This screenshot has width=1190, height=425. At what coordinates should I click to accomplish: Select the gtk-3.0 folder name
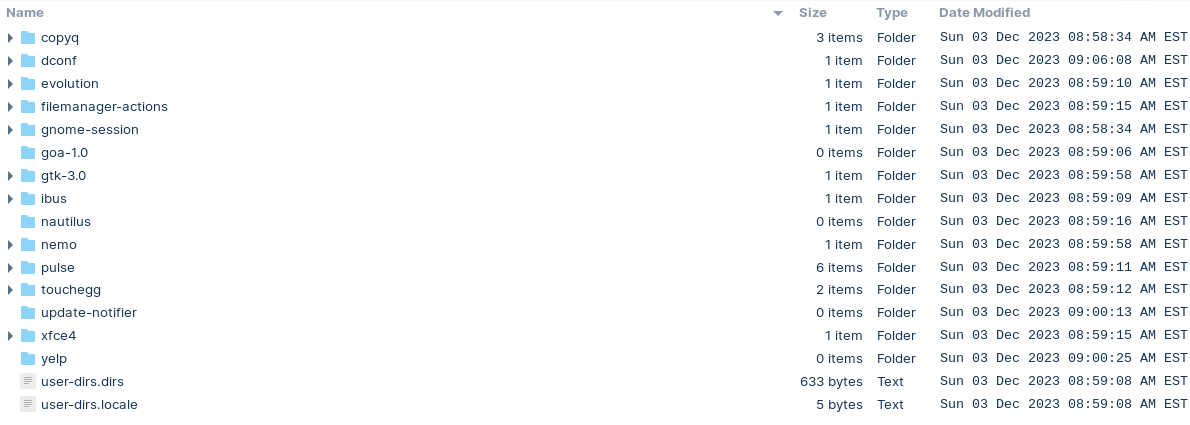pyautogui.click(x=63, y=175)
